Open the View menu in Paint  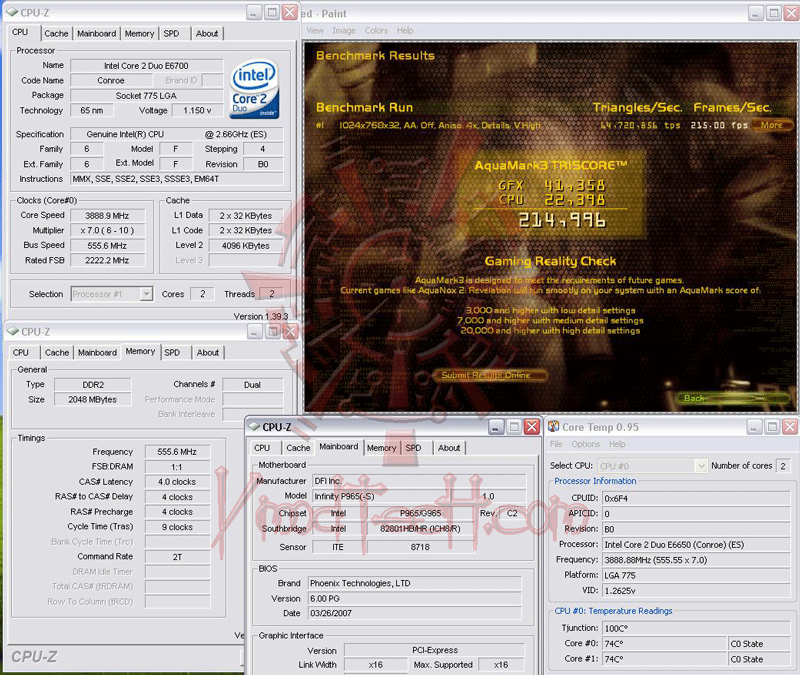coord(315,31)
